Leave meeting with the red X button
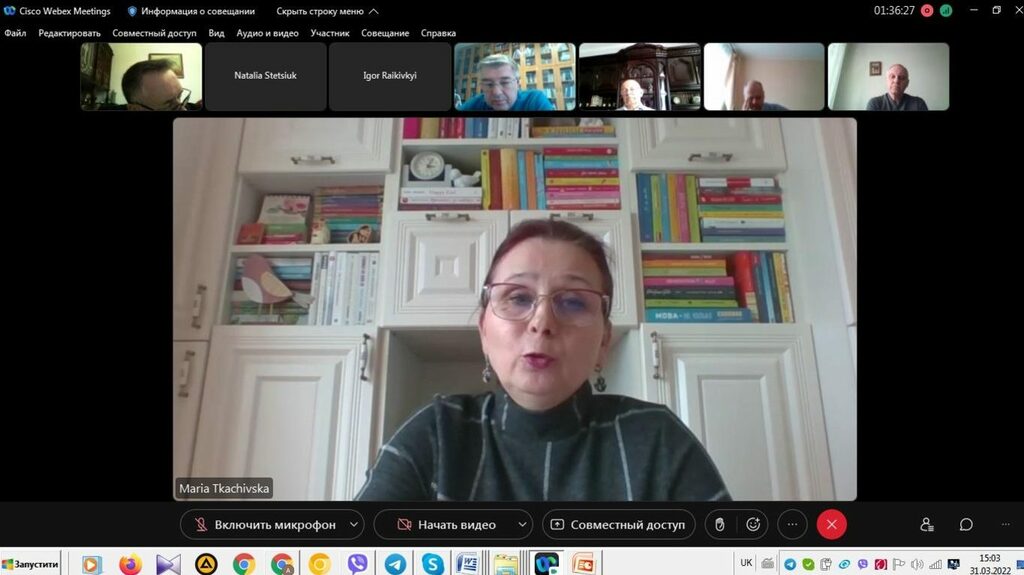This screenshot has height=575, width=1024. [831, 524]
